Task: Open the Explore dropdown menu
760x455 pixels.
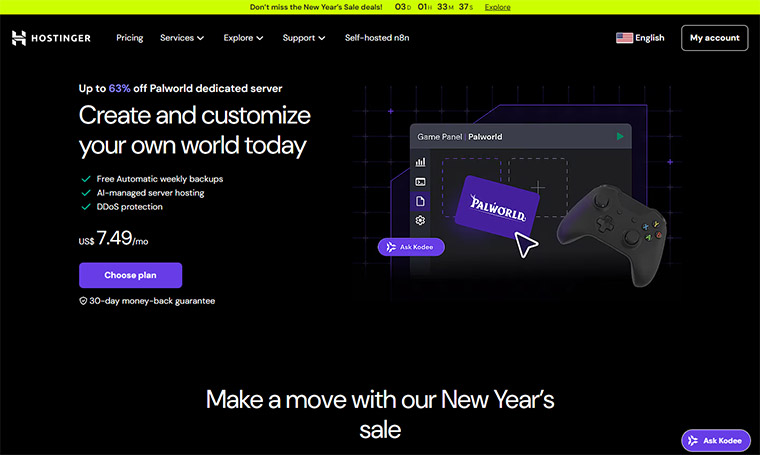Action: 243,38
